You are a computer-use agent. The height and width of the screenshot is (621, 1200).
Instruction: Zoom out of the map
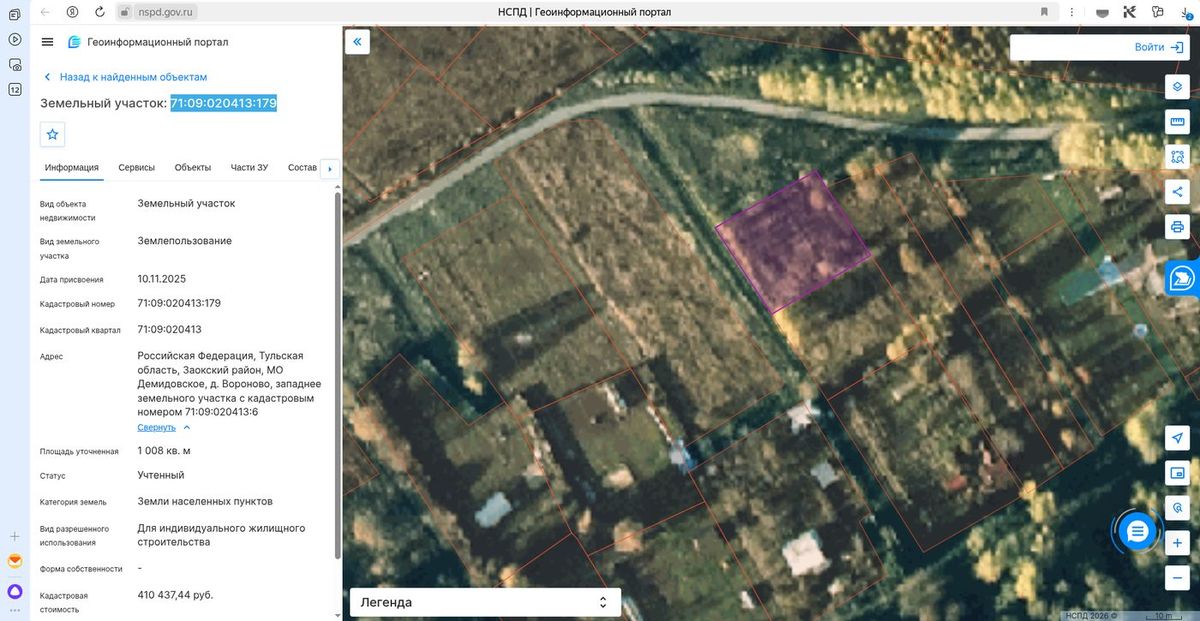[1177, 578]
